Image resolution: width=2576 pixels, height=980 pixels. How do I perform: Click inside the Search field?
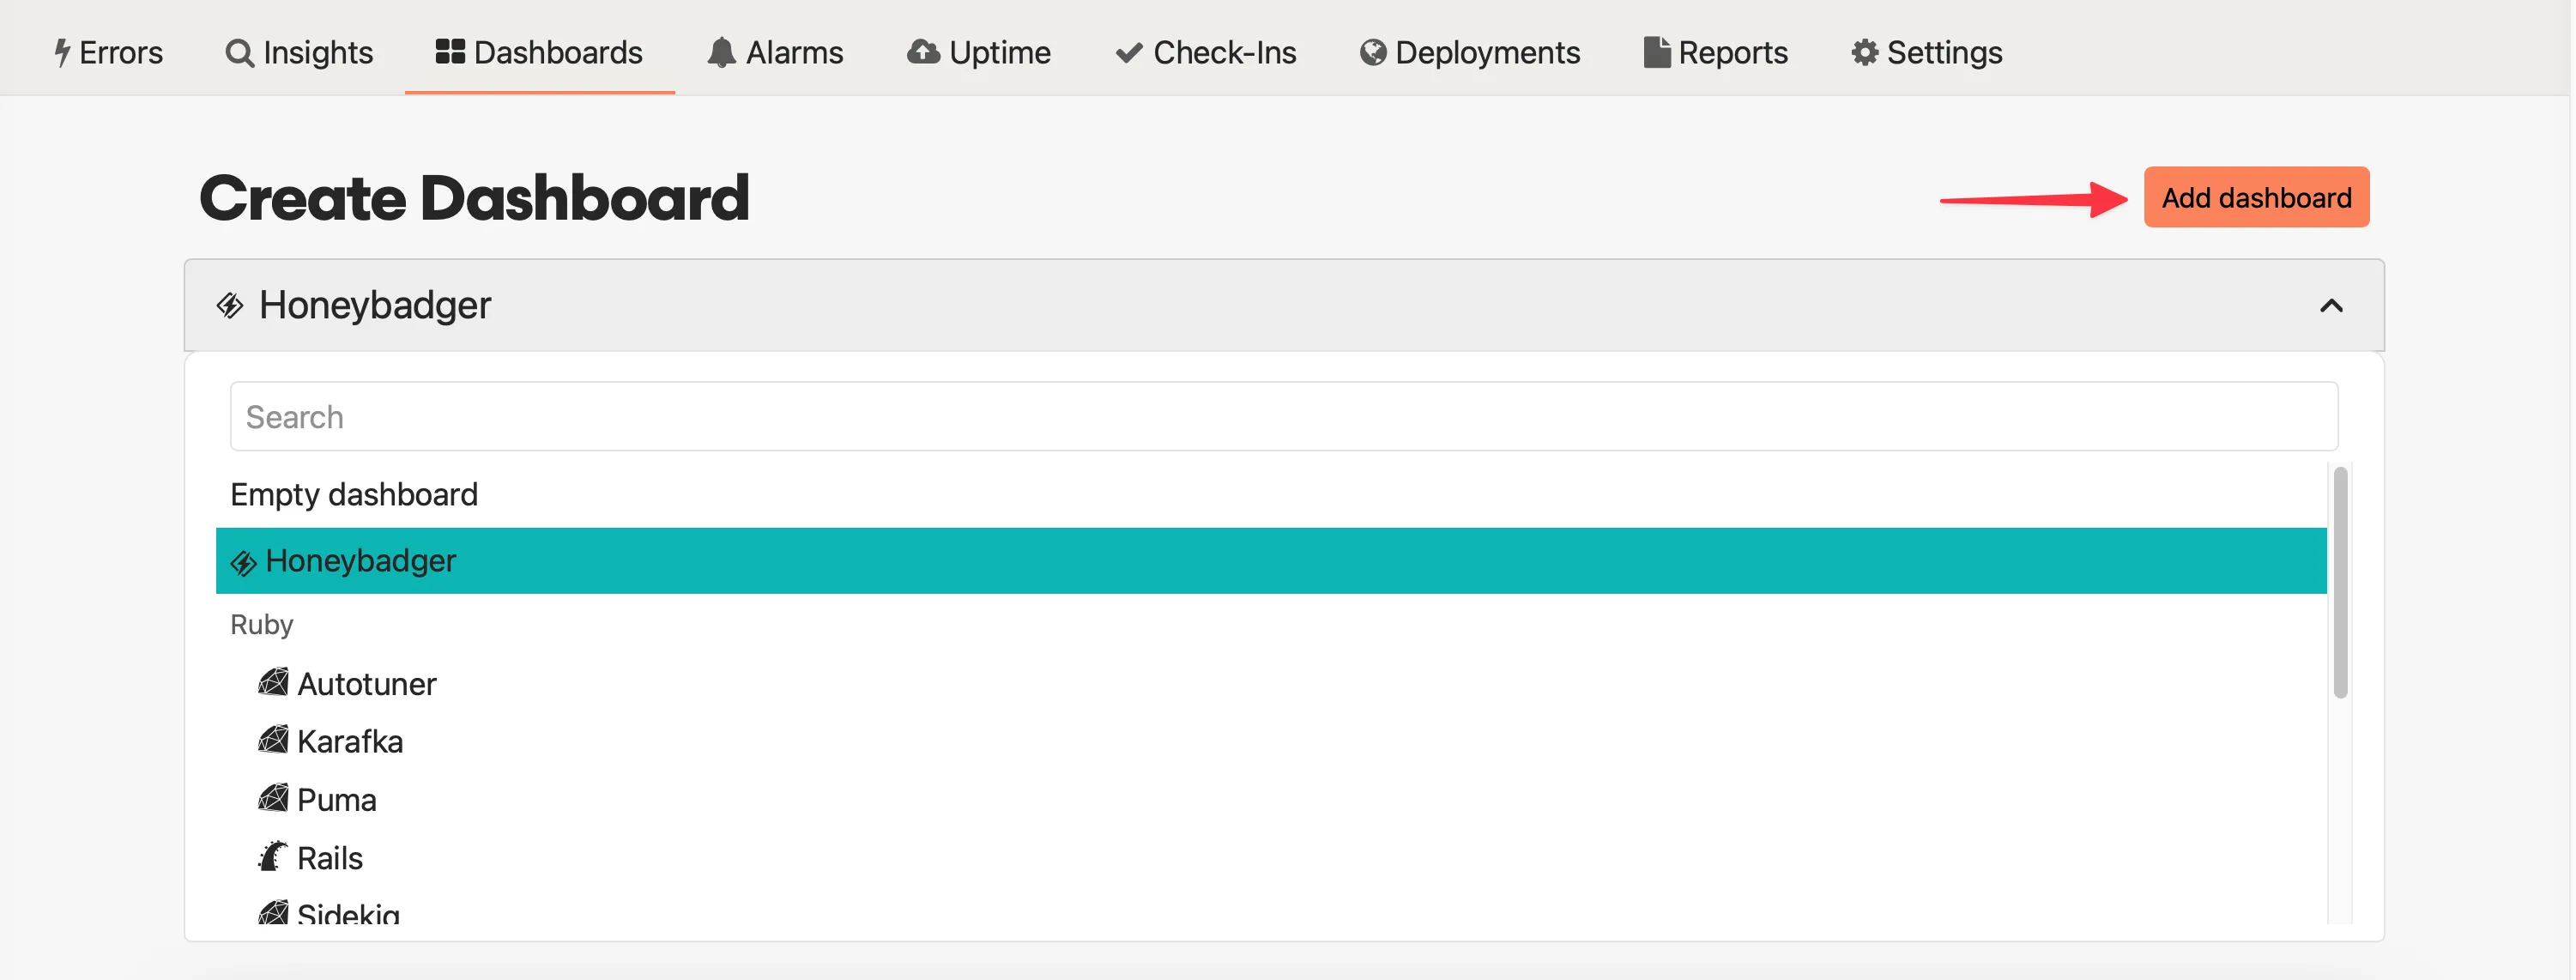700,415
